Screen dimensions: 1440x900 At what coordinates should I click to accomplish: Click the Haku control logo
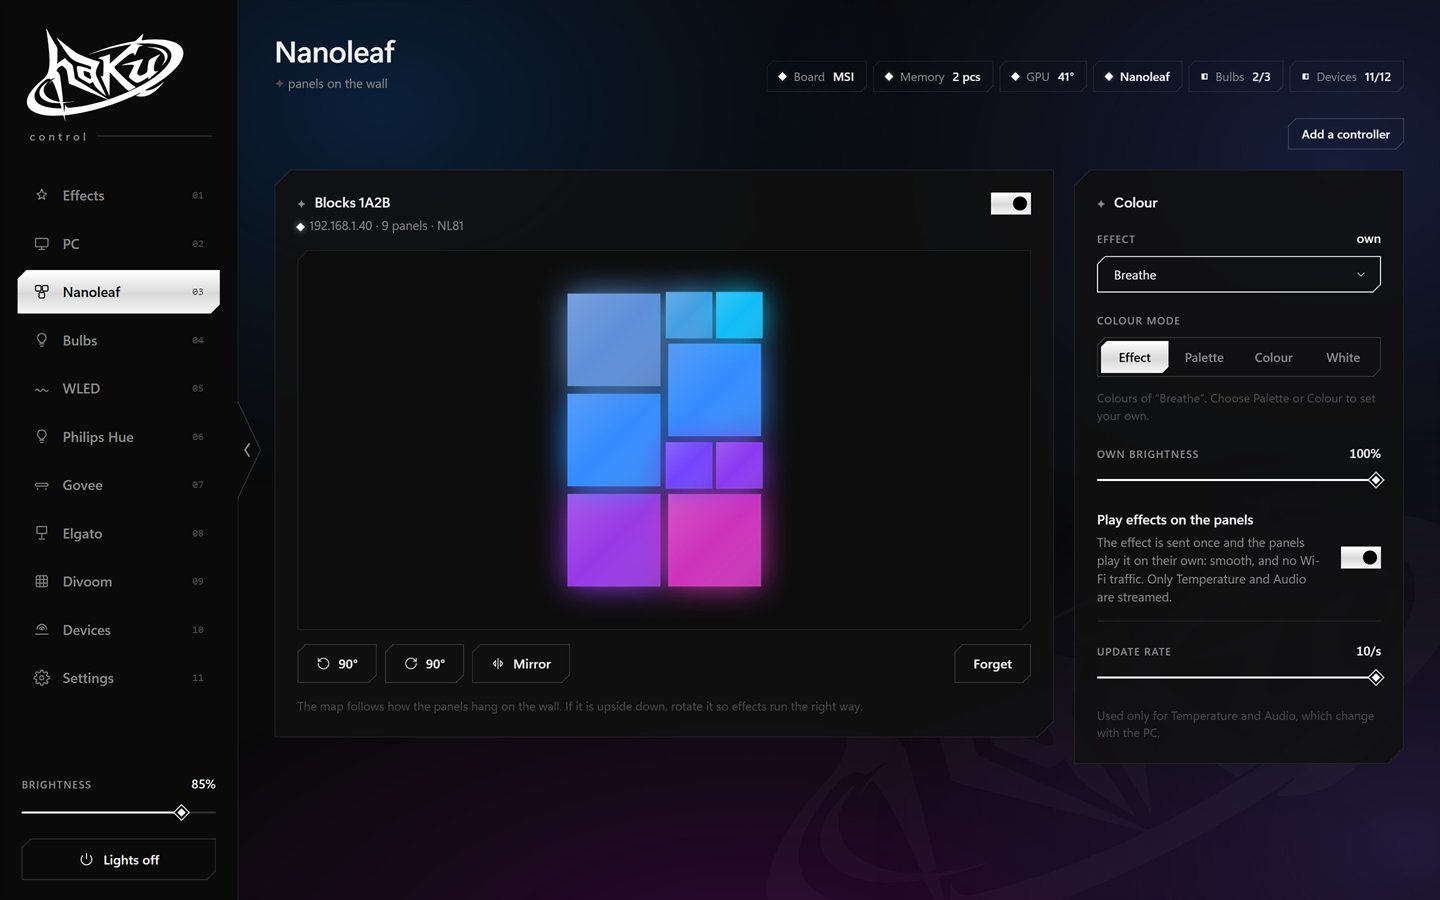click(105, 75)
